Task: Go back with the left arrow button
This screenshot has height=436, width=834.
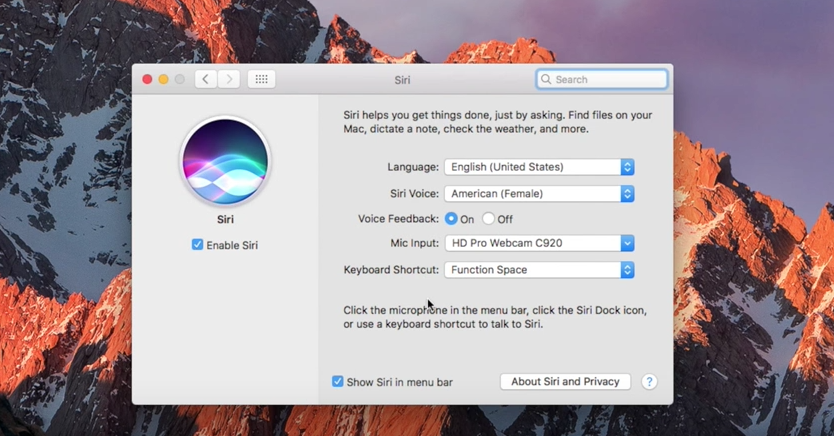Action: tap(206, 79)
